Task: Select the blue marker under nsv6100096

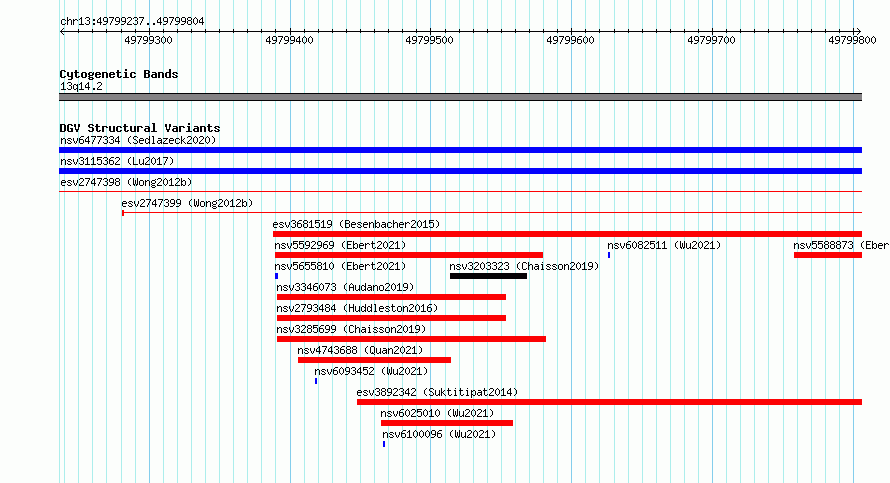Action: tap(384, 444)
